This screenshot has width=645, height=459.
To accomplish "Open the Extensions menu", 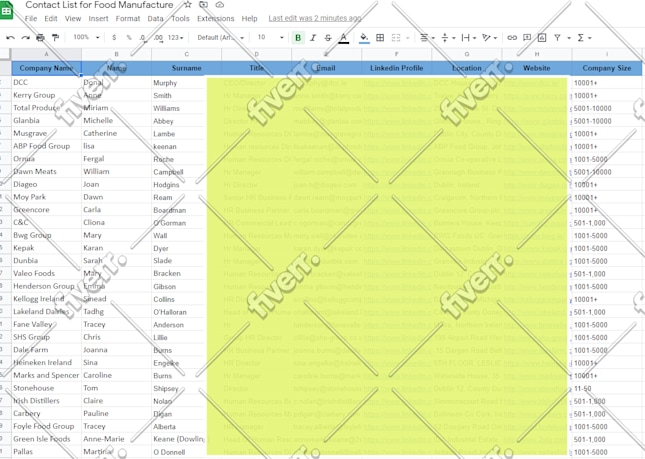I will (x=216, y=19).
